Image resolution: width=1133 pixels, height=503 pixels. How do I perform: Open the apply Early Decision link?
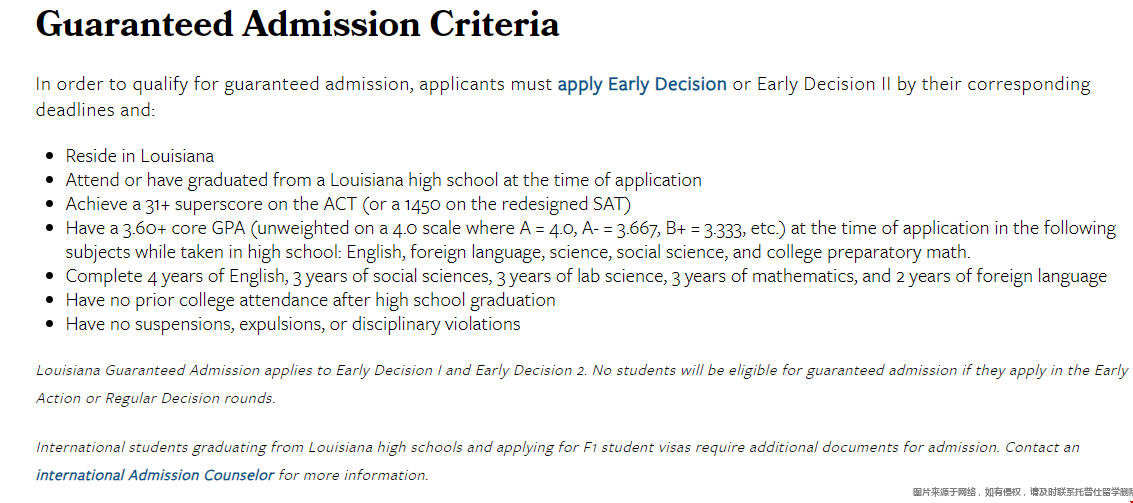642,85
